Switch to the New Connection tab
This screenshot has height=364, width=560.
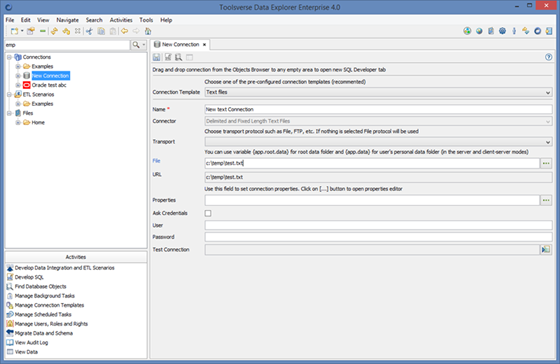pos(180,44)
